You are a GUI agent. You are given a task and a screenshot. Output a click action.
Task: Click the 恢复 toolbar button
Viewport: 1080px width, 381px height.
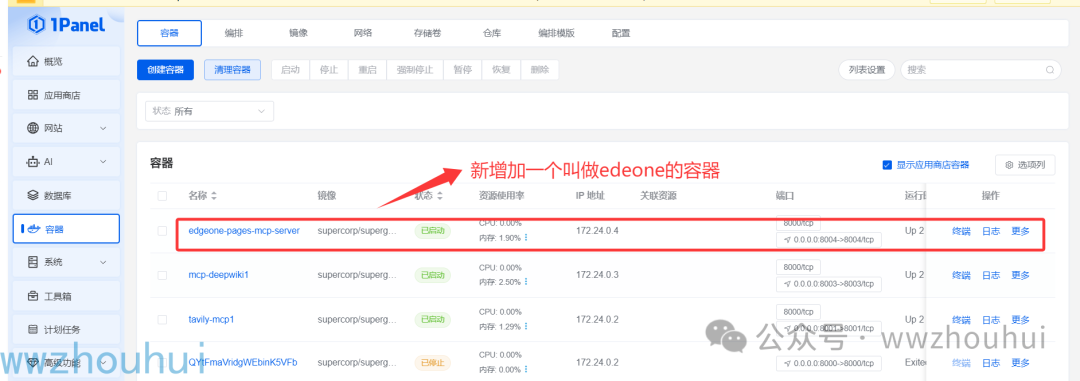[x=501, y=70]
